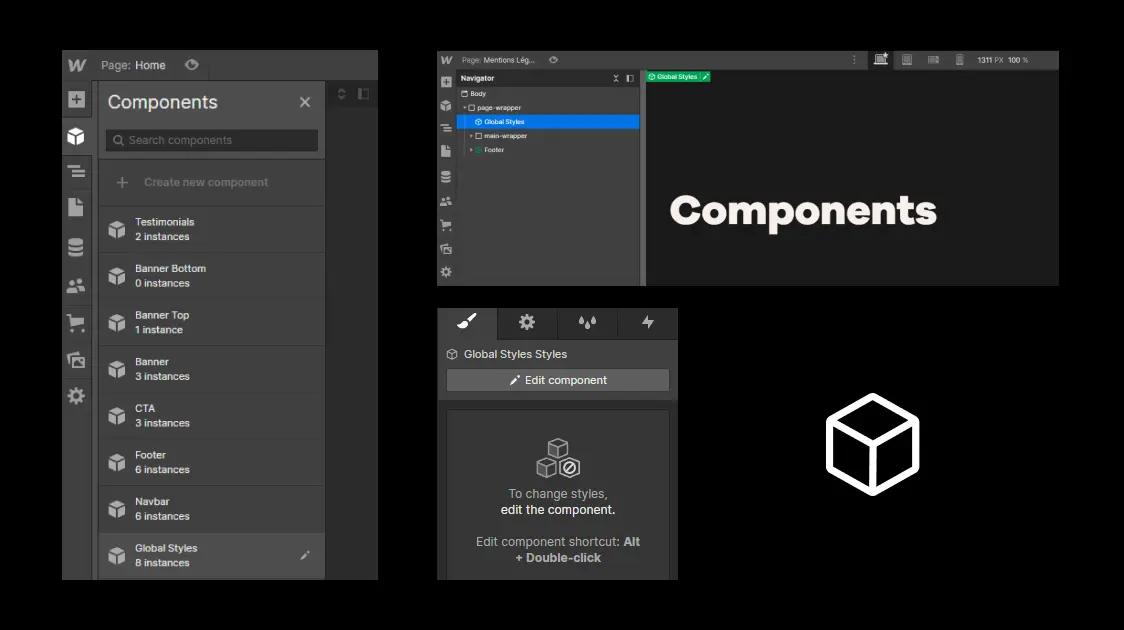This screenshot has width=1124, height=630.
Task: Click Webflow logo in Home window
Action: pos(77,65)
